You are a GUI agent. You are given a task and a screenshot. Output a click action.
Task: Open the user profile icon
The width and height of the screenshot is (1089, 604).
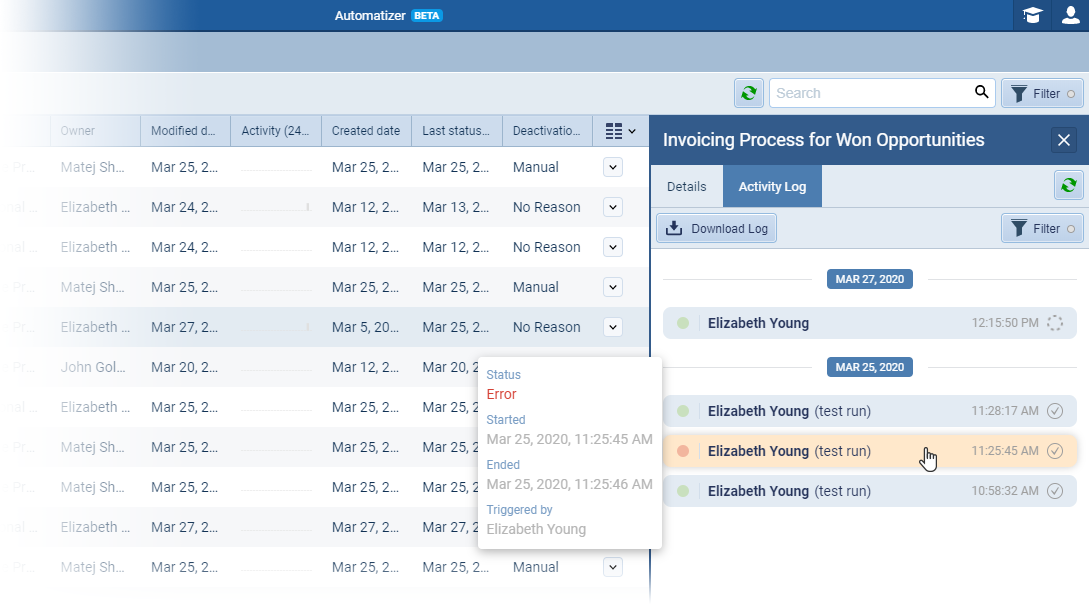tap(1070, 16)
